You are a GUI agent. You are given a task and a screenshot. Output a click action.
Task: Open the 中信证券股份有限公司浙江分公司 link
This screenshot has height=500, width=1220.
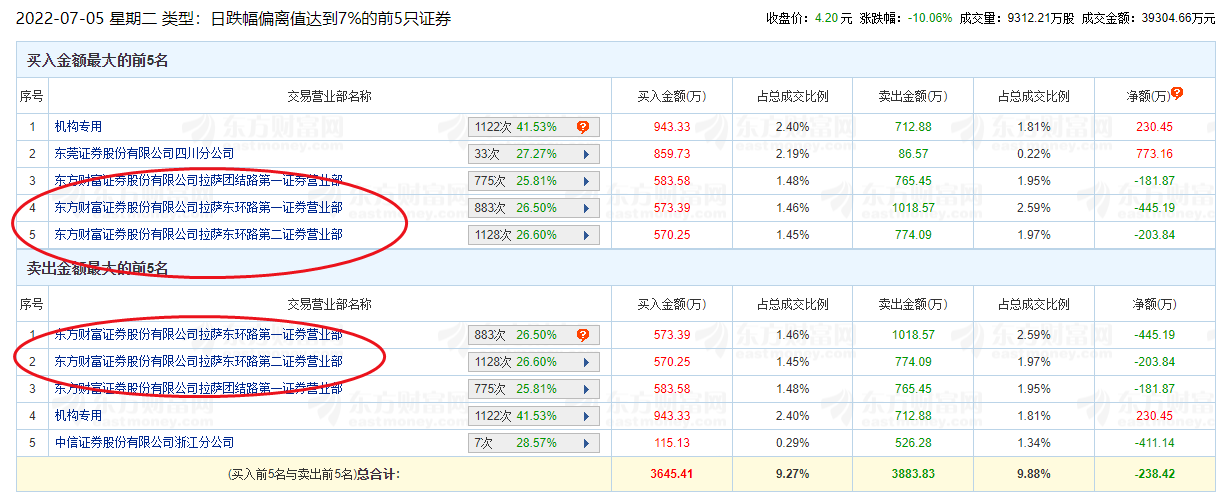tap(144, 442)
